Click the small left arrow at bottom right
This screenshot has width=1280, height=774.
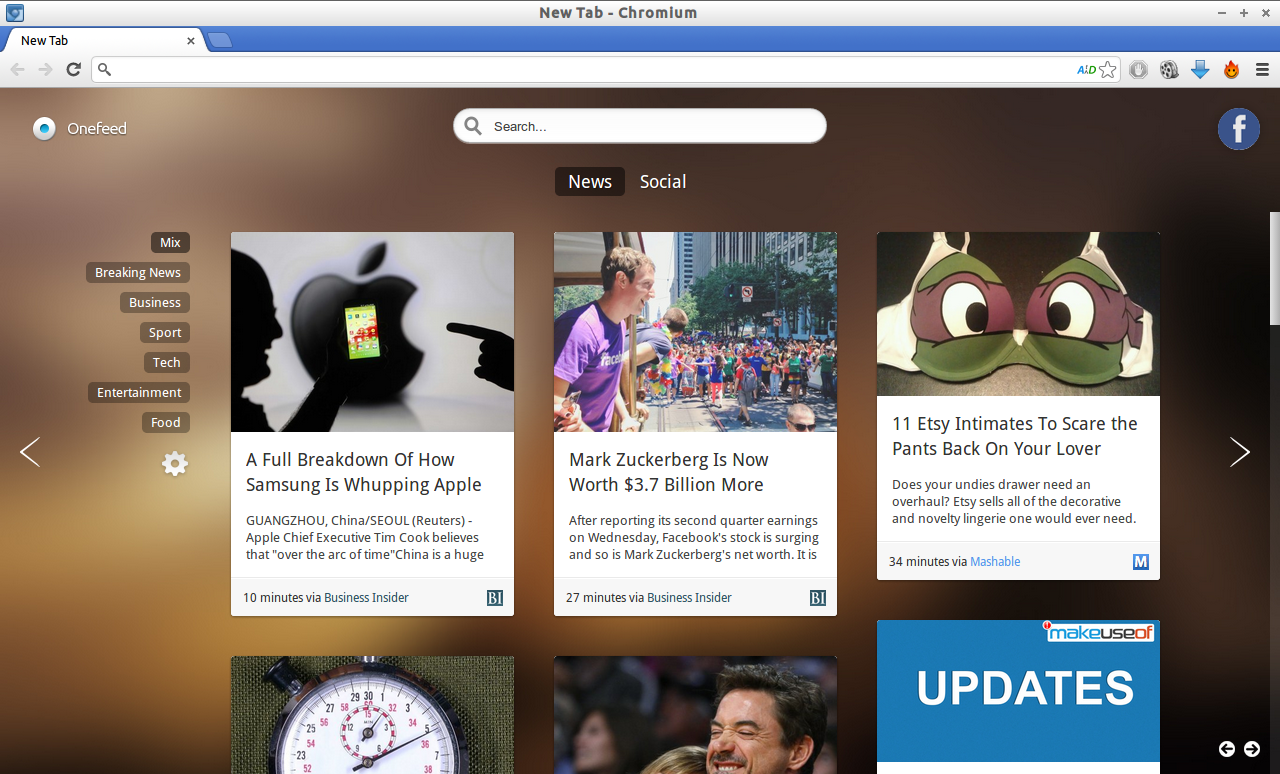[1227, 749]
